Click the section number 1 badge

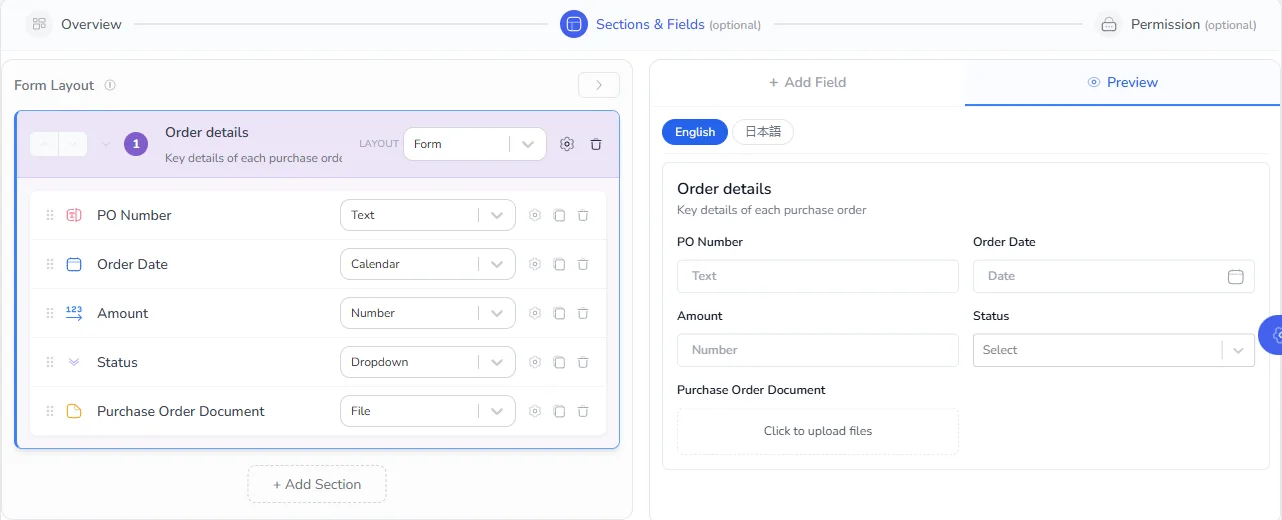click(136, 144)
